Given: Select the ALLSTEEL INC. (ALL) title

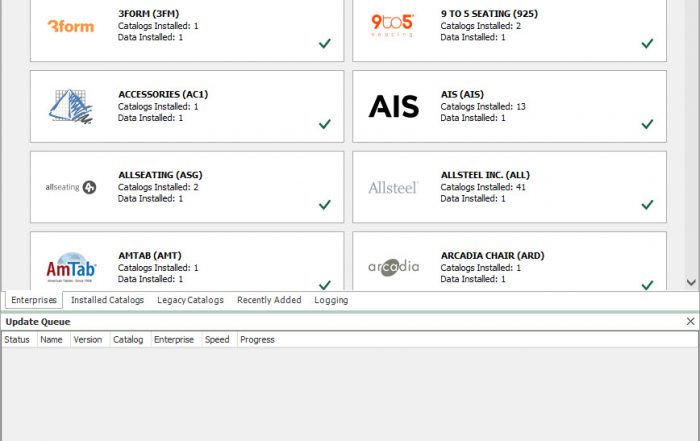Looking at the screenshot, I should click(485, 175).
